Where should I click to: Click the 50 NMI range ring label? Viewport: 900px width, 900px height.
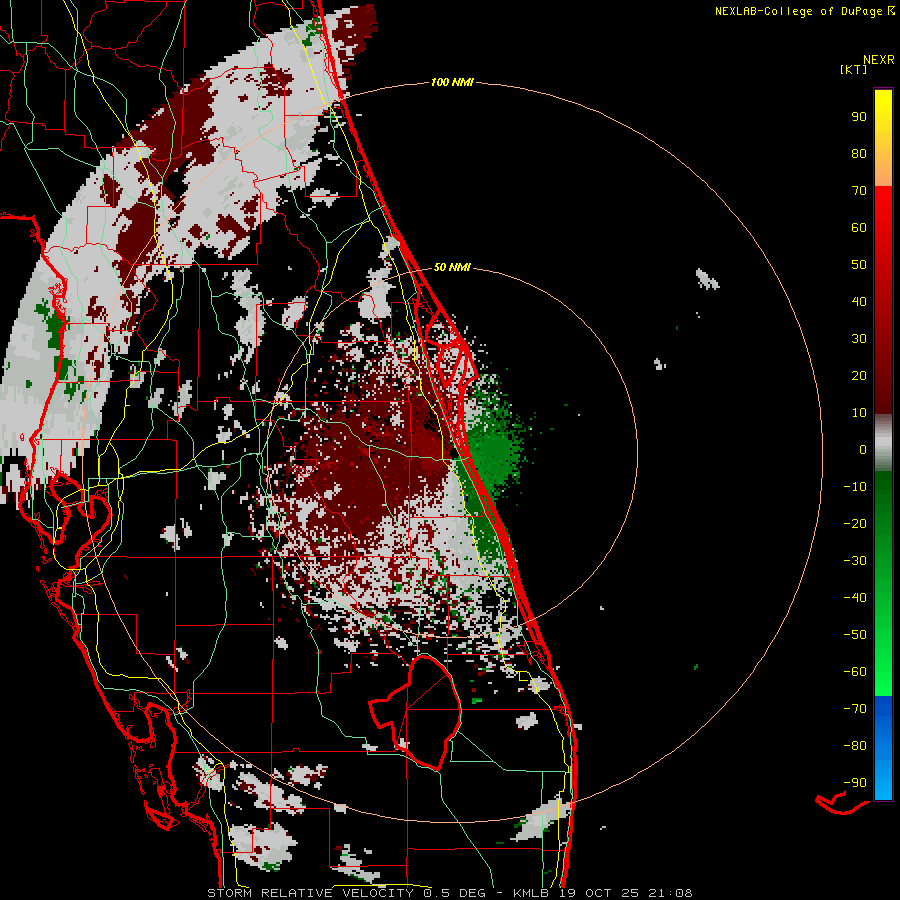452,267
